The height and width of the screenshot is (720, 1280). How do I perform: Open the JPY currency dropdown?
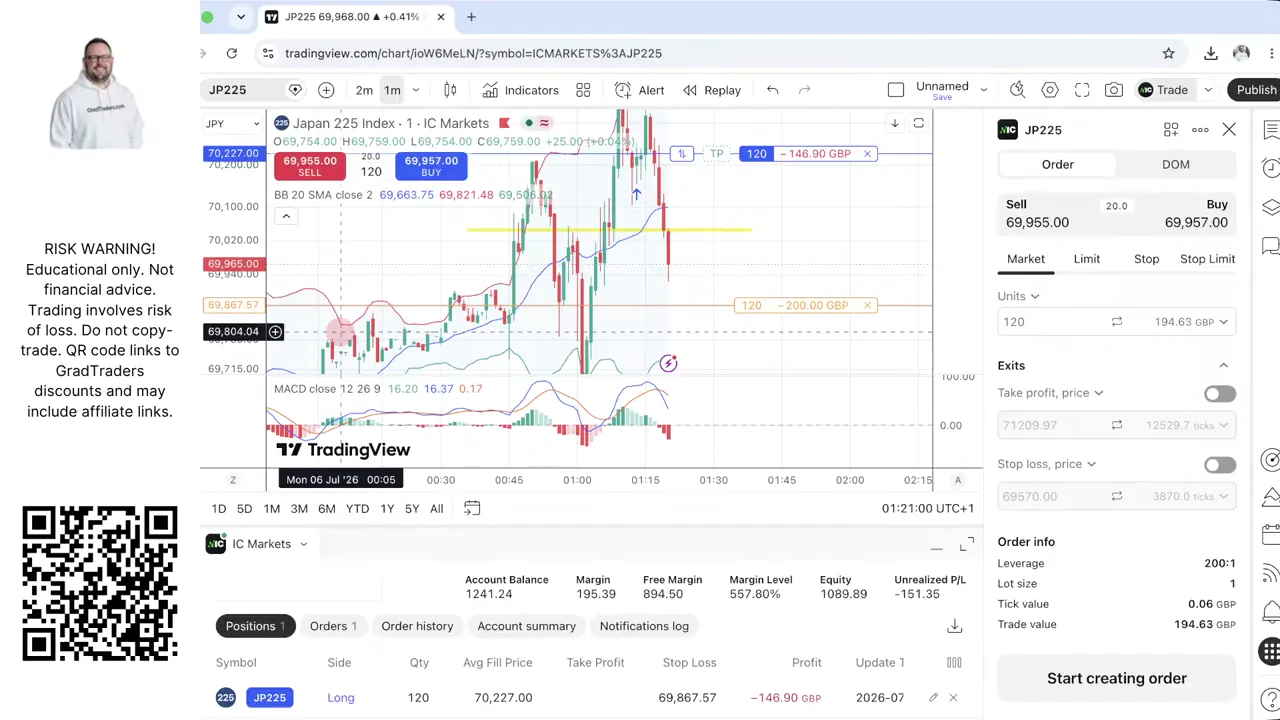(x=233, y=124)
